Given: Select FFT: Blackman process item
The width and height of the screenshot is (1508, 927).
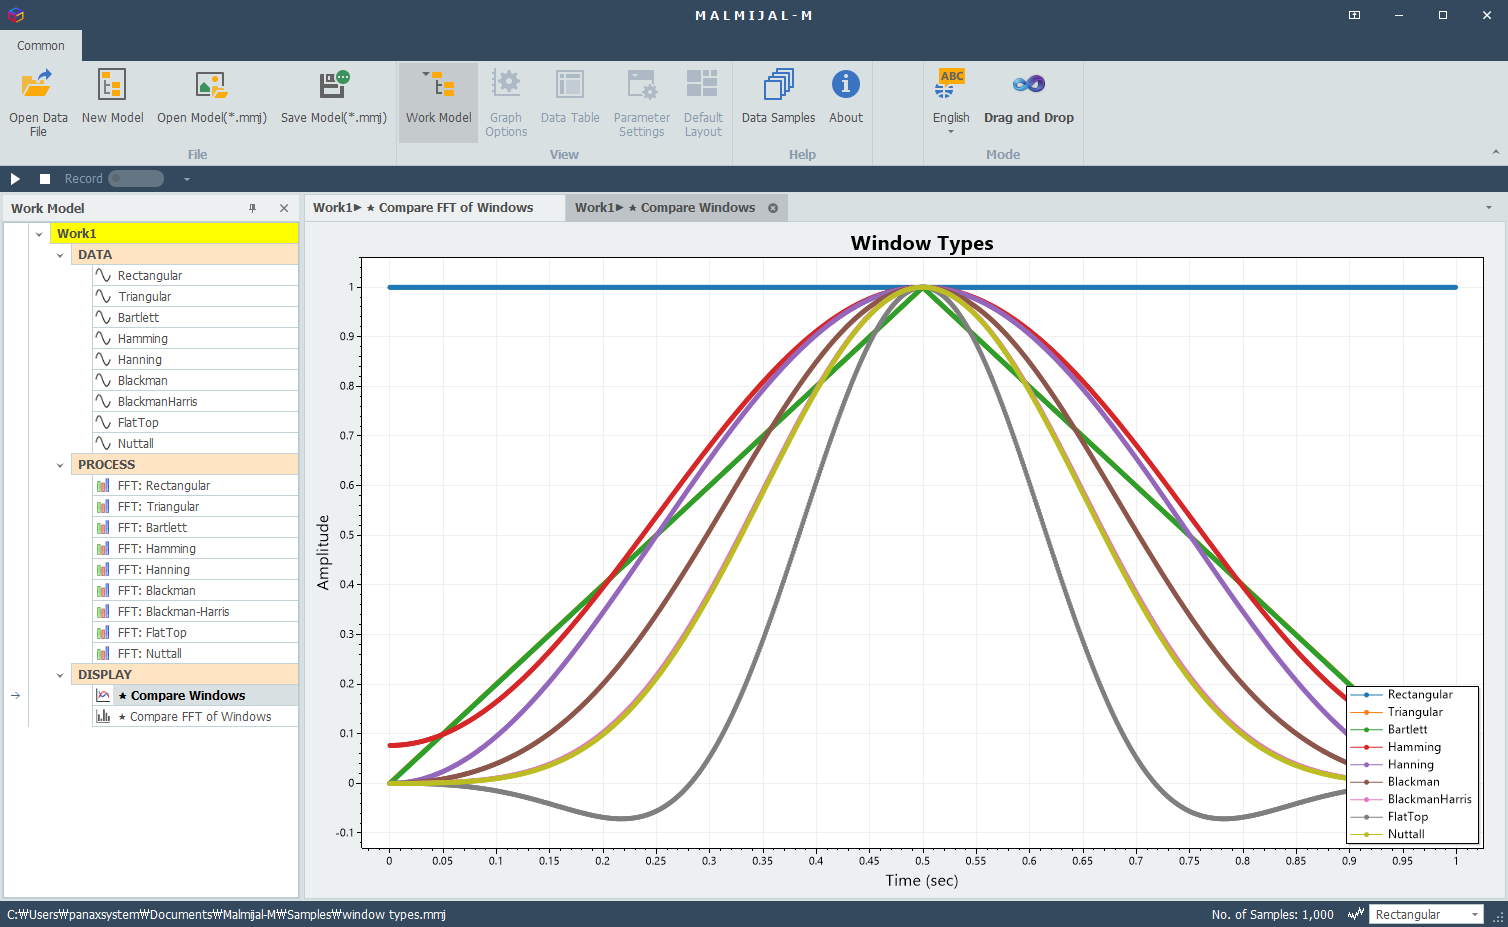Looking at the screenshot, I should [195, 590].
